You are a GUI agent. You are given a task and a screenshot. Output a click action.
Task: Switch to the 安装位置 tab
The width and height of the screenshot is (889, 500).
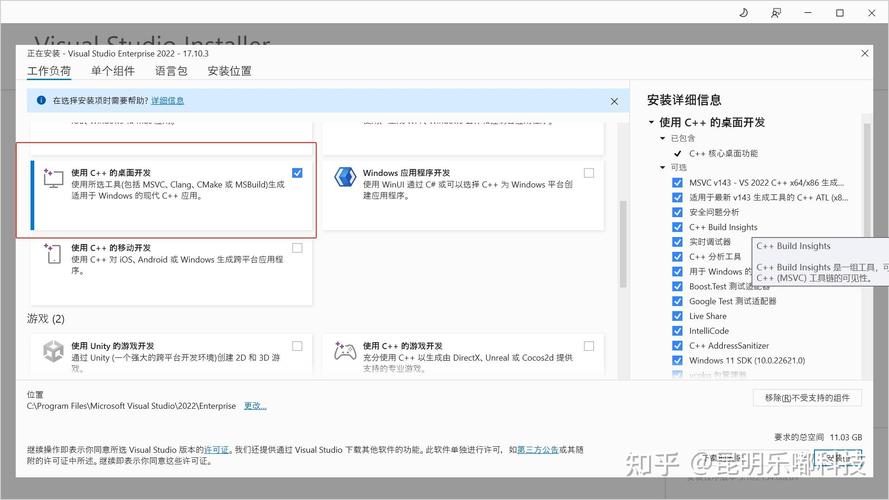click(x=229, y=71)
